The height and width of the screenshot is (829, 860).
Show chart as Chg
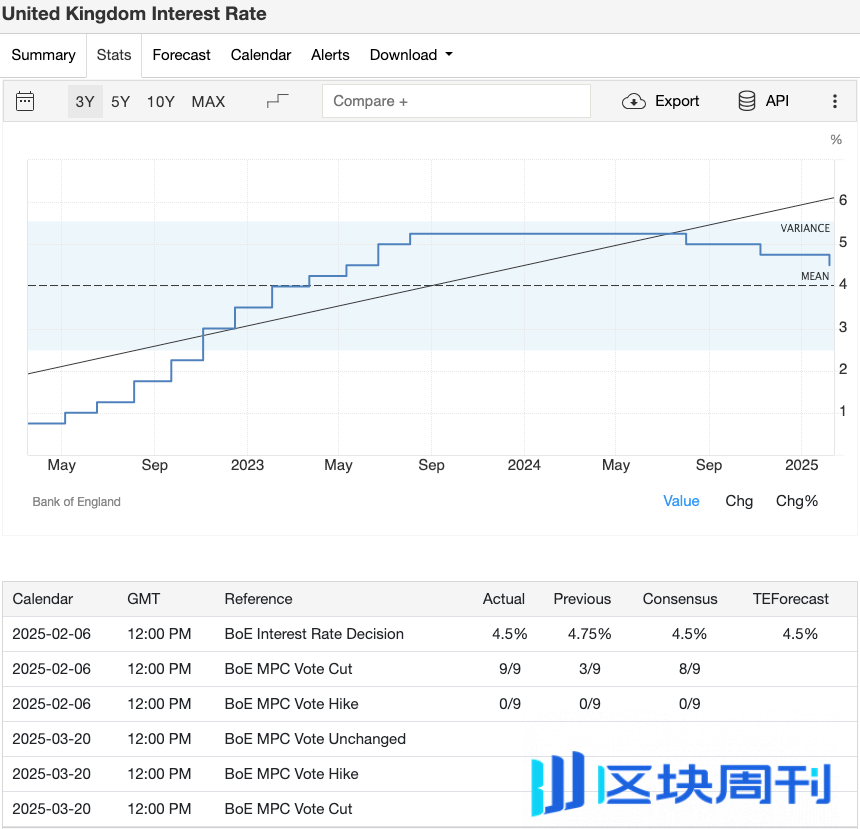739,501
